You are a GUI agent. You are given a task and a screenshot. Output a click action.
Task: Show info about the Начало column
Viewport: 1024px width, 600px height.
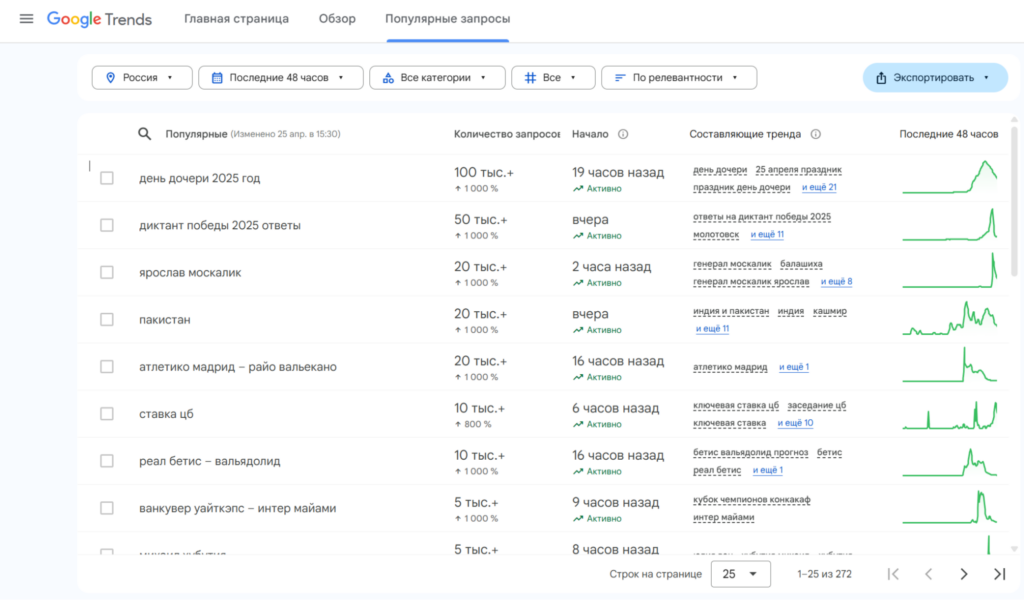623,134
